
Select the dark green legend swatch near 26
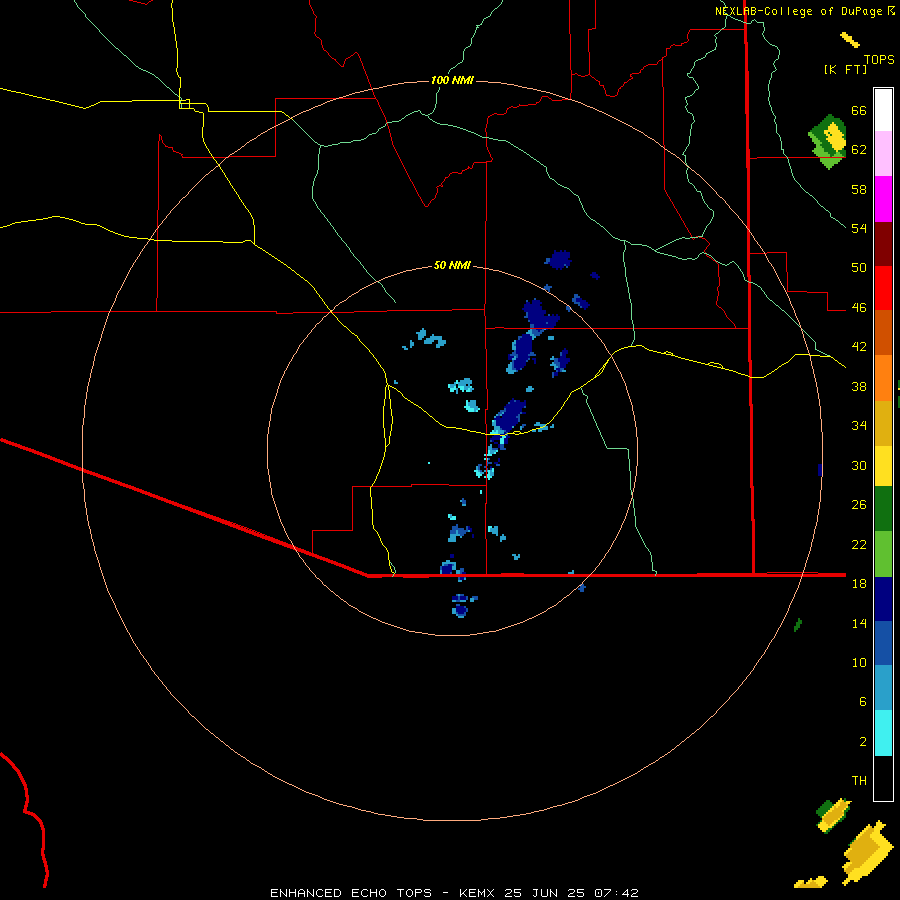click(x=883, y=509)
